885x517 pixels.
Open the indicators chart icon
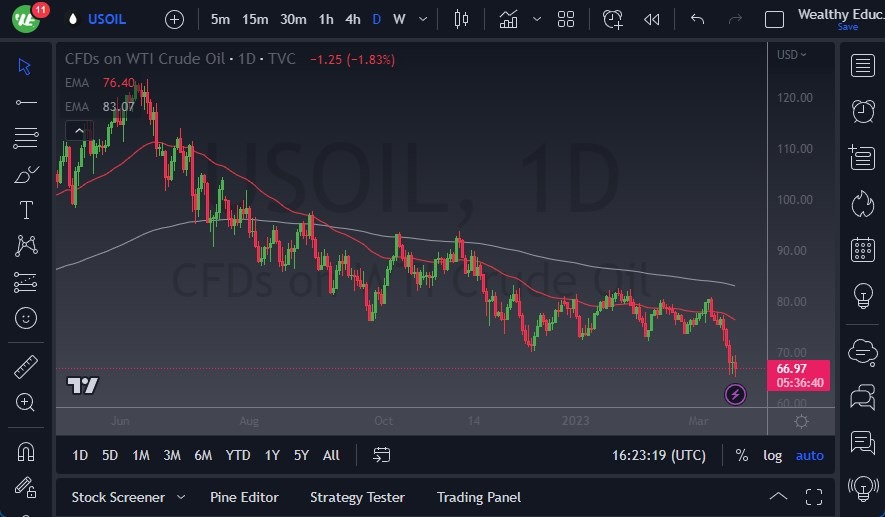(x=509, y=19)
